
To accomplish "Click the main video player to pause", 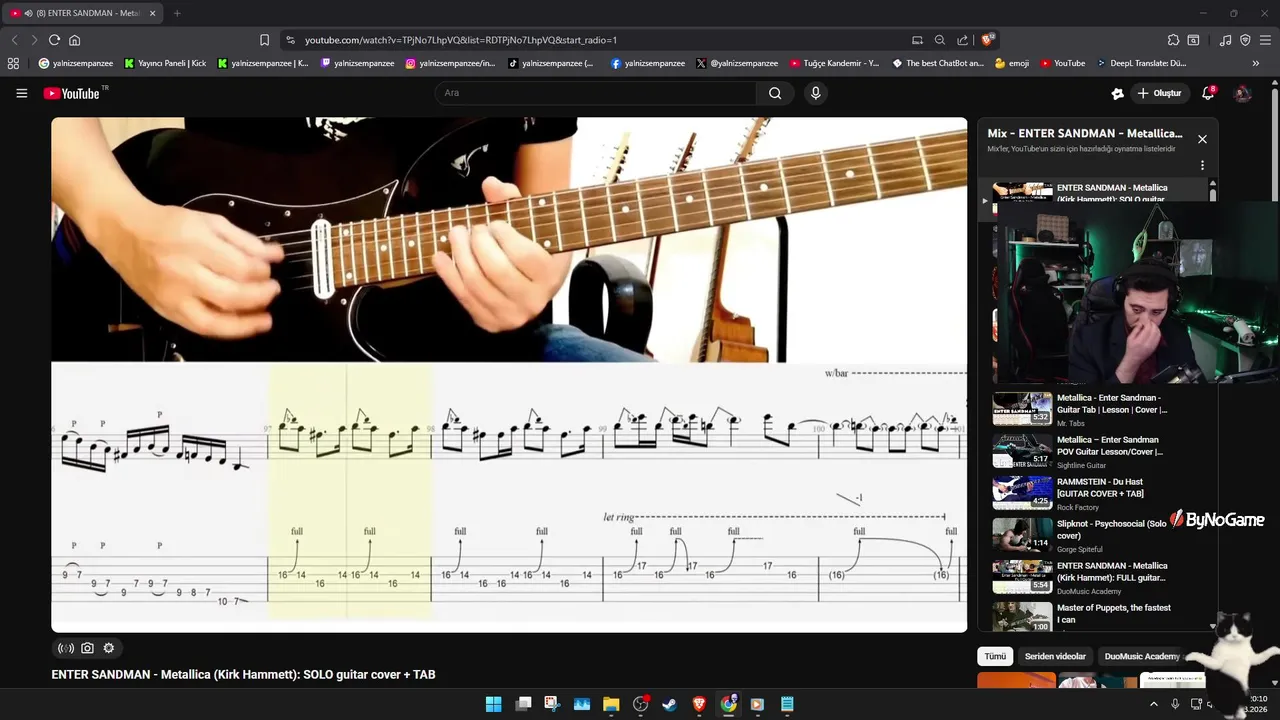I will coord(509,374).
